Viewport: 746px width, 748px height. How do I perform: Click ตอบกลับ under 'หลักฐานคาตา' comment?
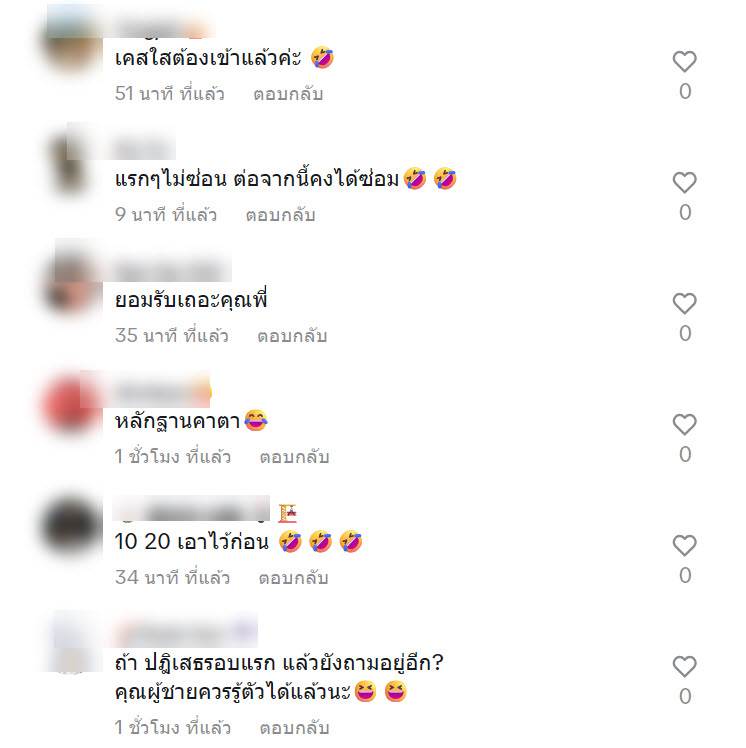[294, 457]
